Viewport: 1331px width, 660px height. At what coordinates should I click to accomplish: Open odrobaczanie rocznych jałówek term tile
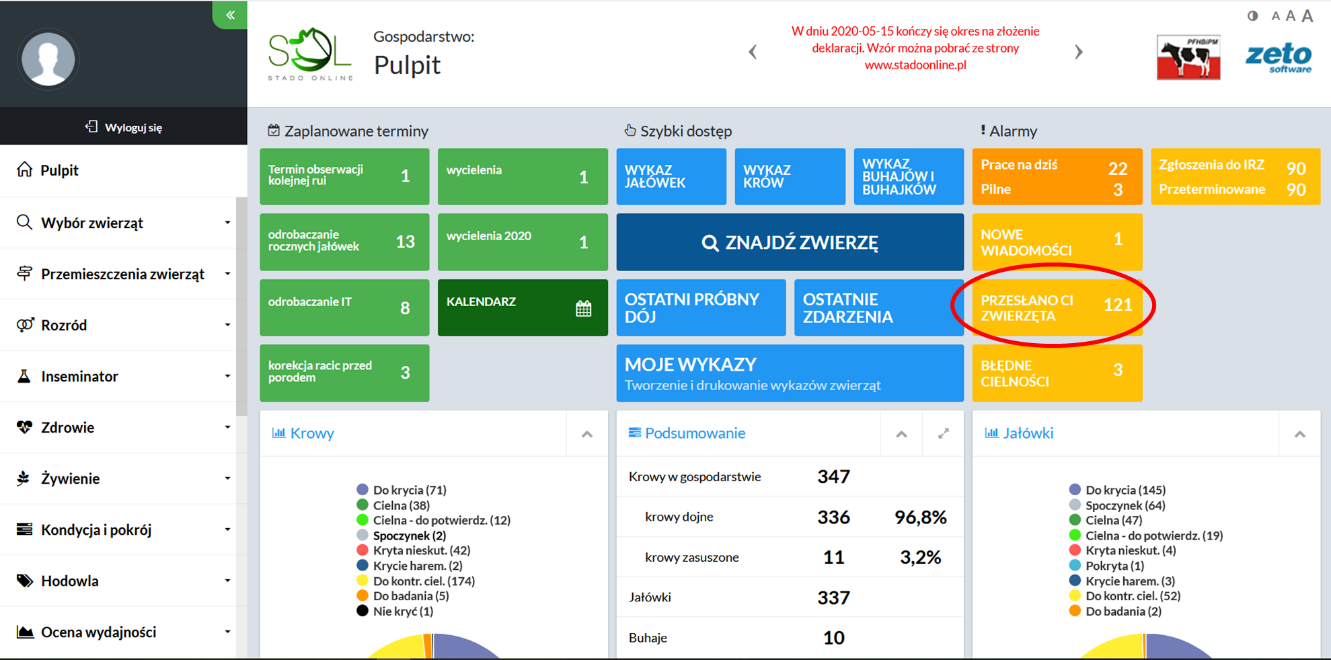[x=345, y=242]
